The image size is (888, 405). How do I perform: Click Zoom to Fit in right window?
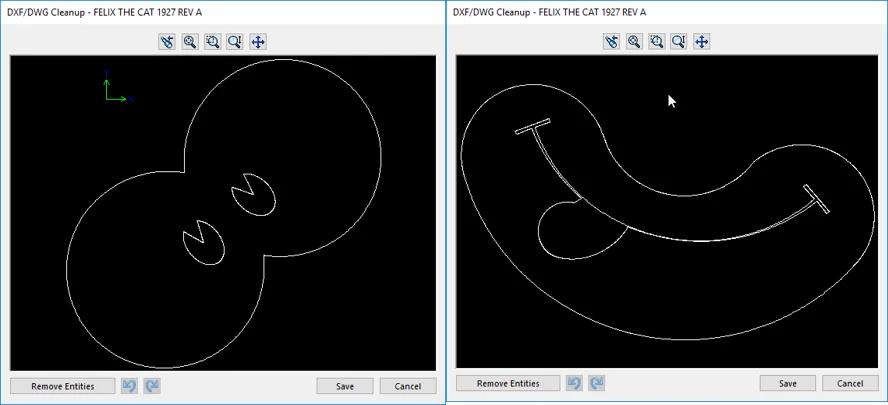click(634, 42)
